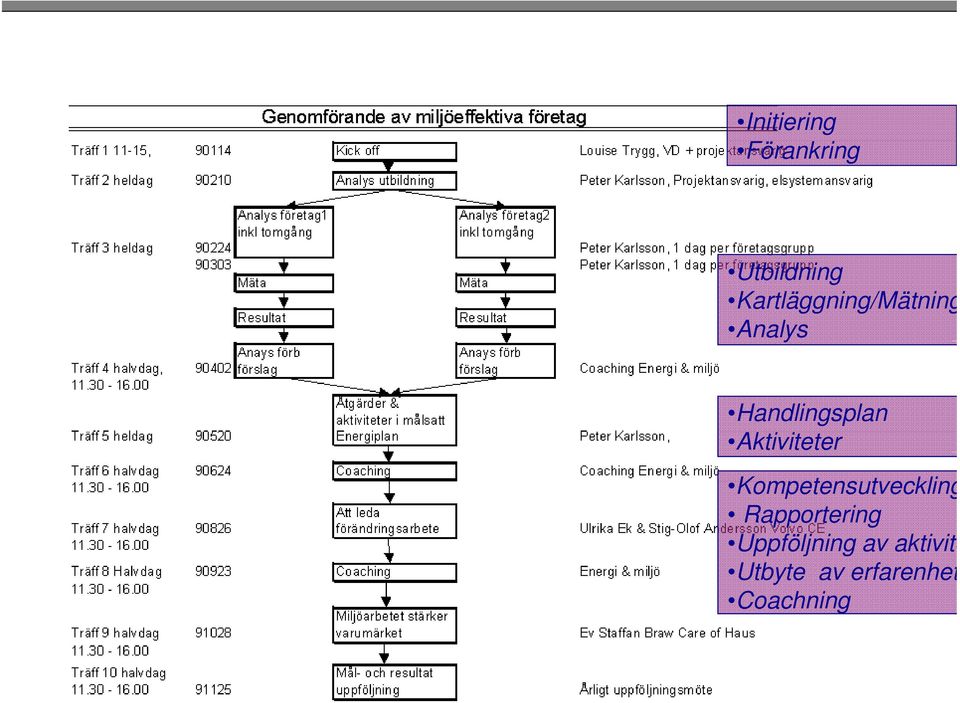Select 'Anays förb förslag' box in företag1 column
The width and height of the screenshot is (960, 703).
pyautogui.click(x=284, y=361)
